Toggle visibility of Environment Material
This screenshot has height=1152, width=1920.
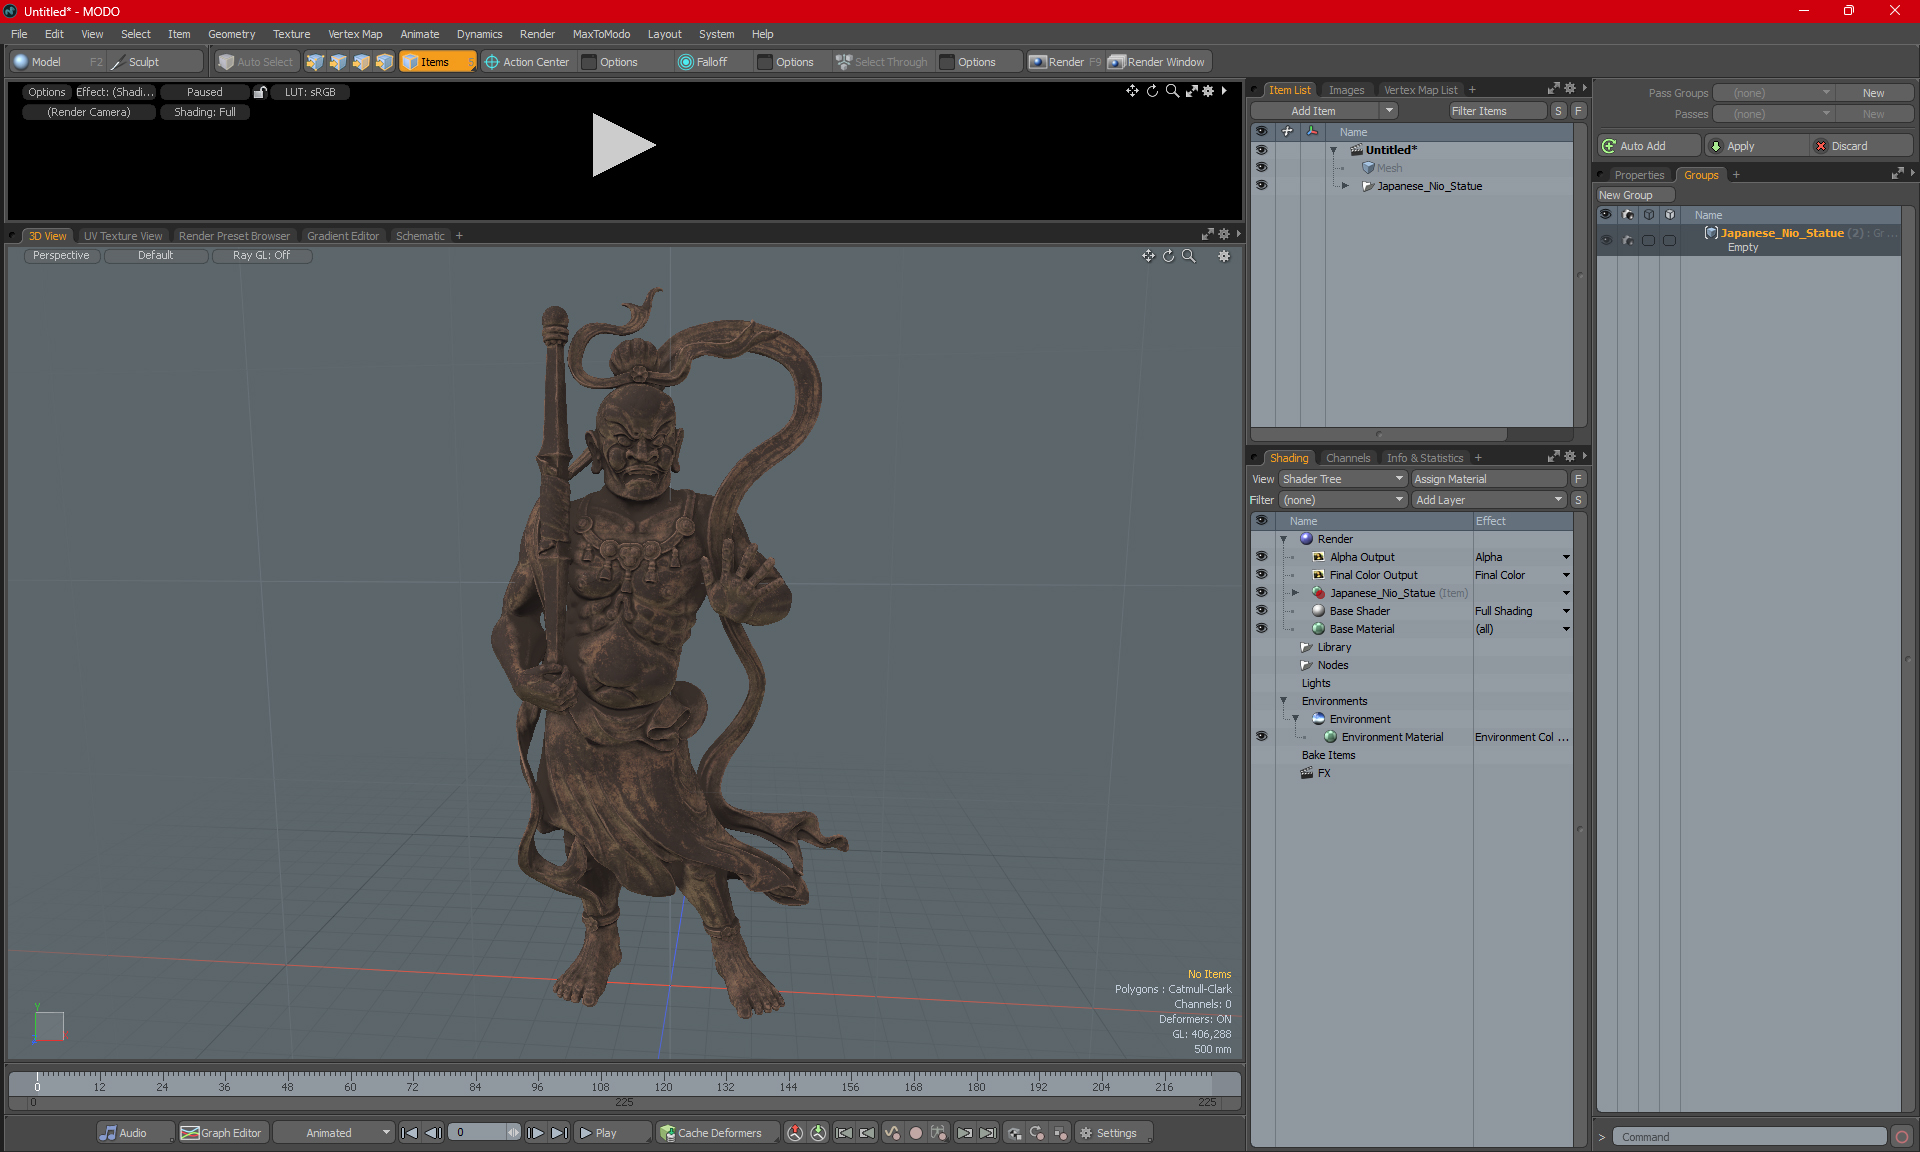pyautogui.click(x=1261, y=737)
